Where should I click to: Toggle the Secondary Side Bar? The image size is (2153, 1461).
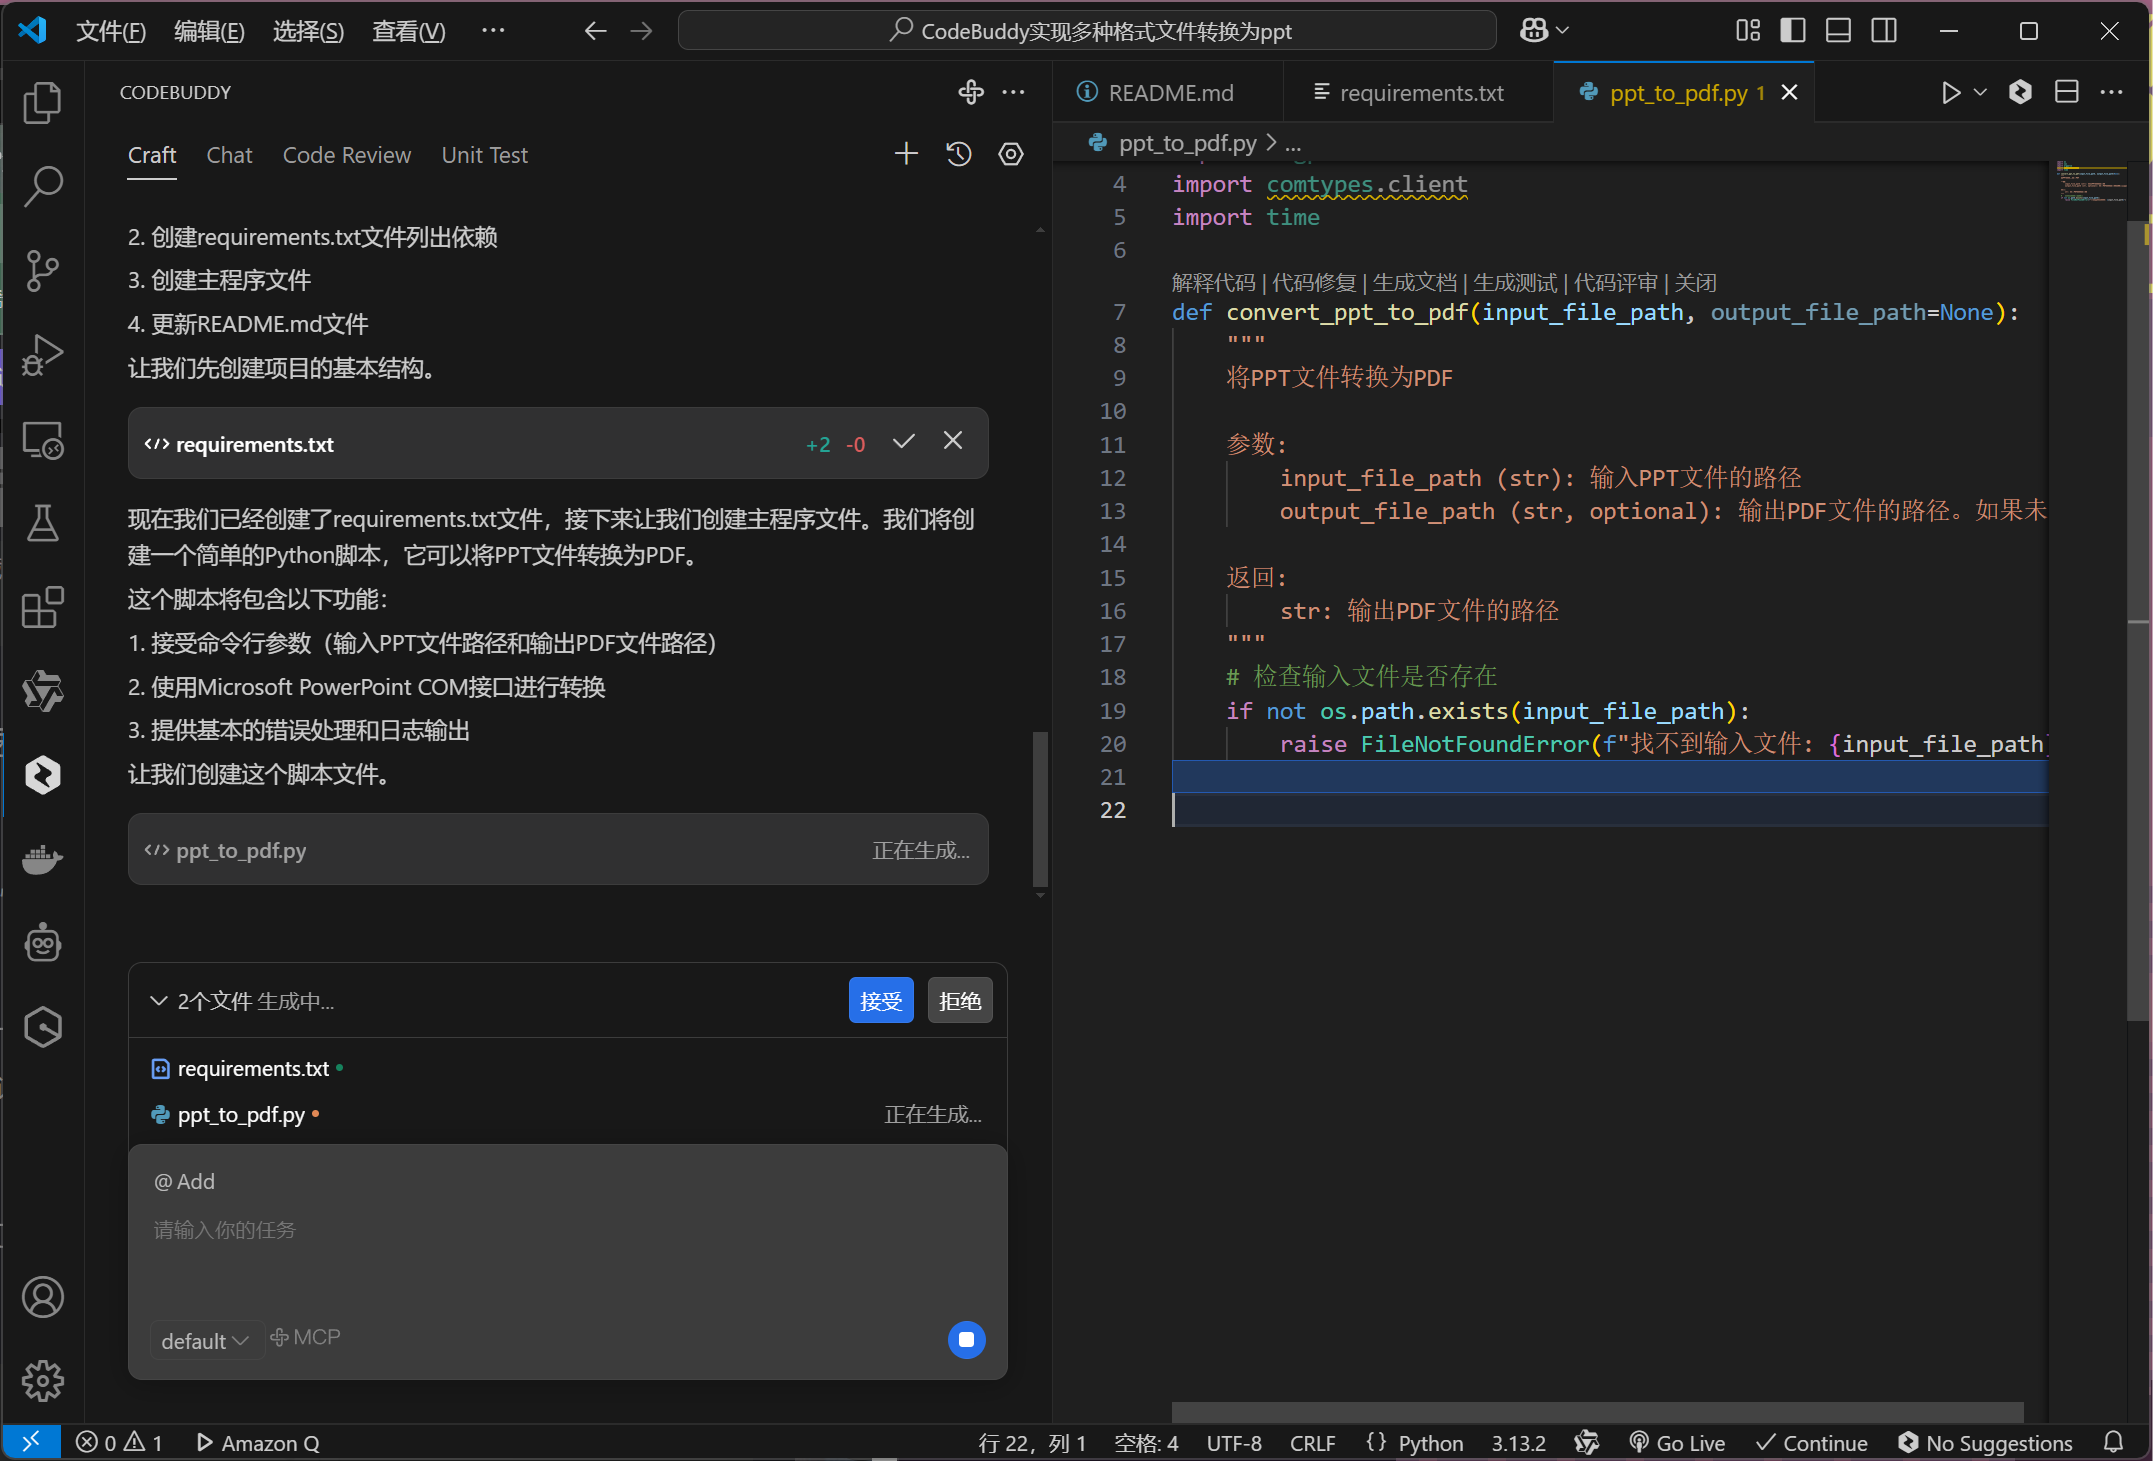coord(1884,30)
